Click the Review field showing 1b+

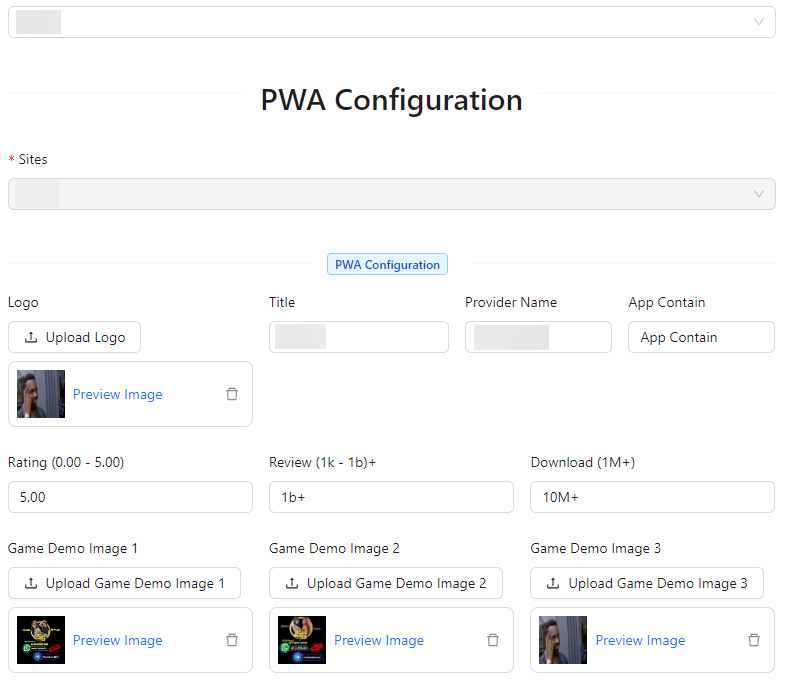[391, 497]
